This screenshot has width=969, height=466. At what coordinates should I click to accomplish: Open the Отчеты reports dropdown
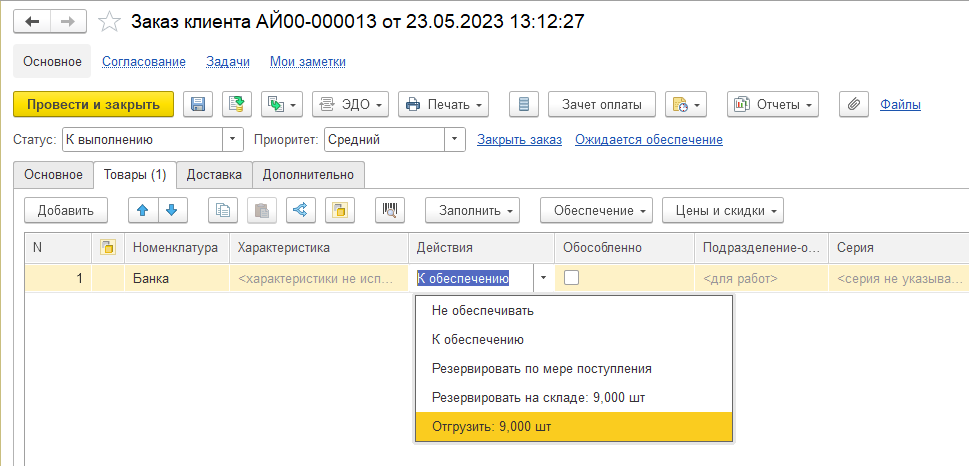[772, 104]
